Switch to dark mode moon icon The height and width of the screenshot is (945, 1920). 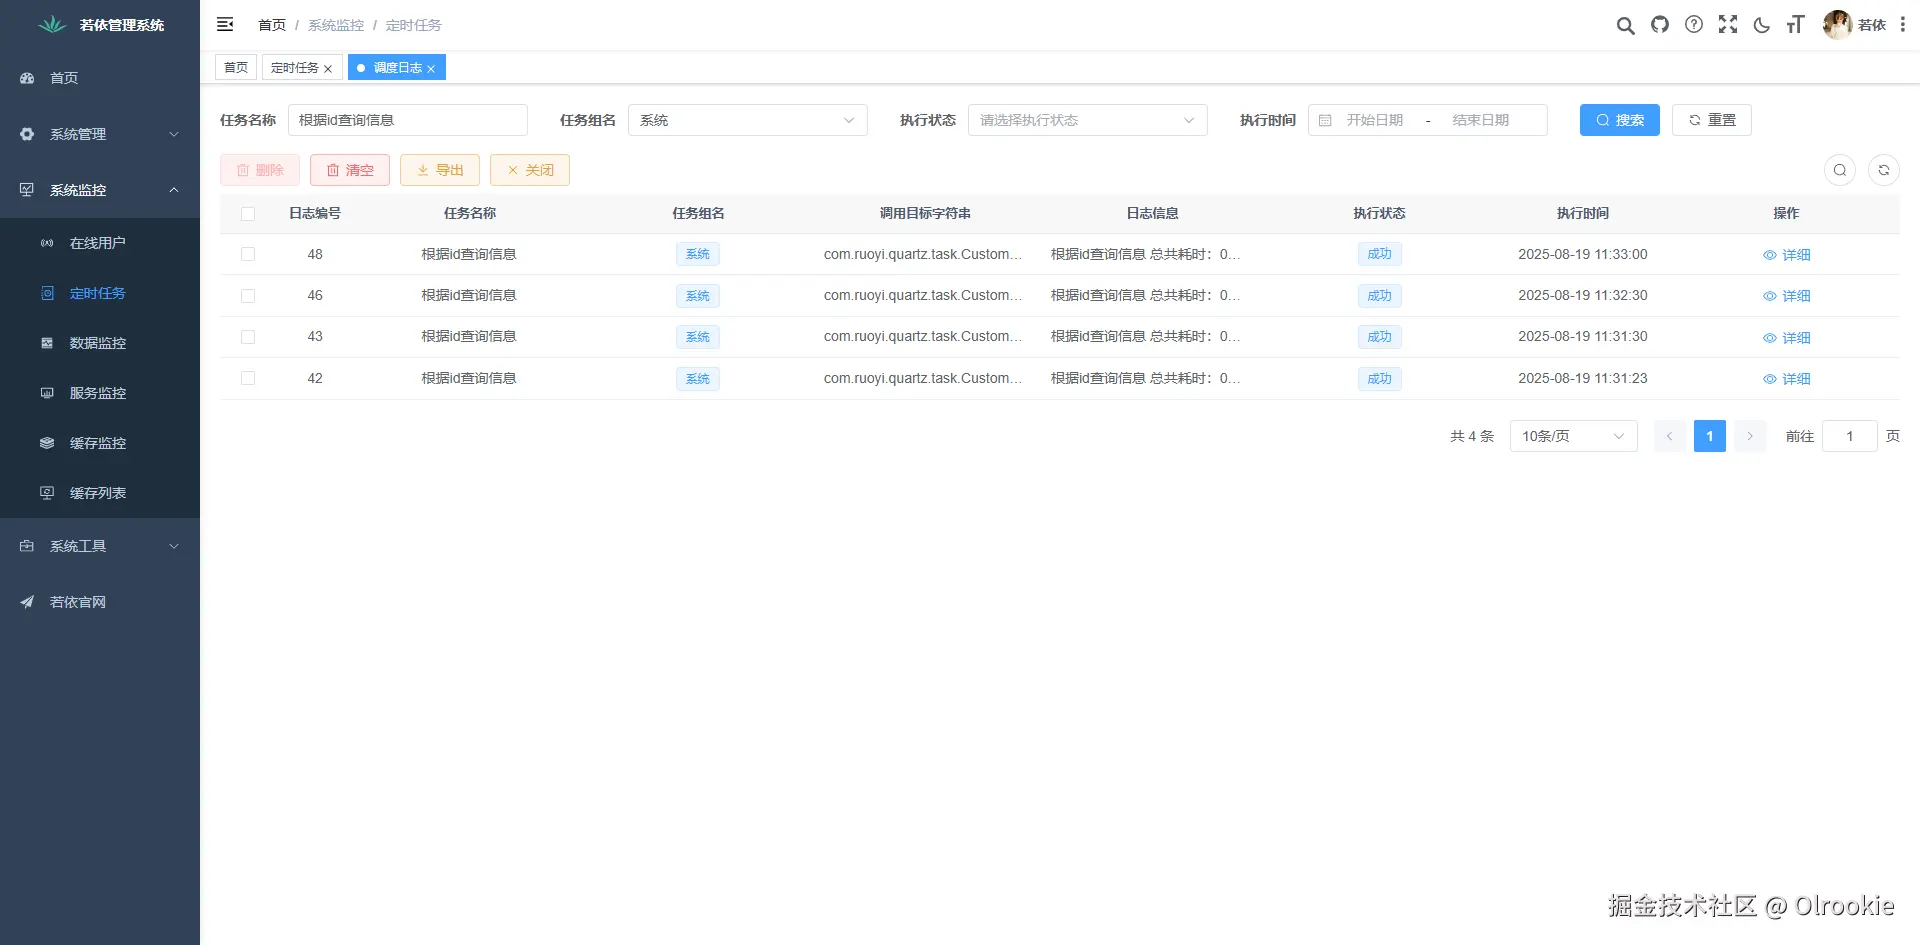1762,25
